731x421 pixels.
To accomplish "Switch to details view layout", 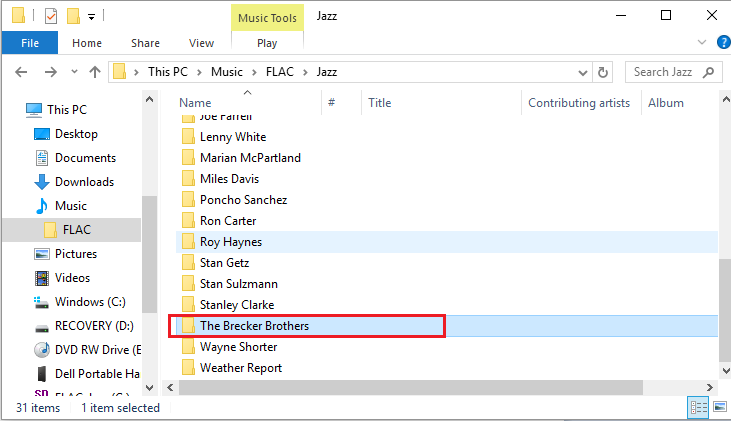I will pos(697,407).
